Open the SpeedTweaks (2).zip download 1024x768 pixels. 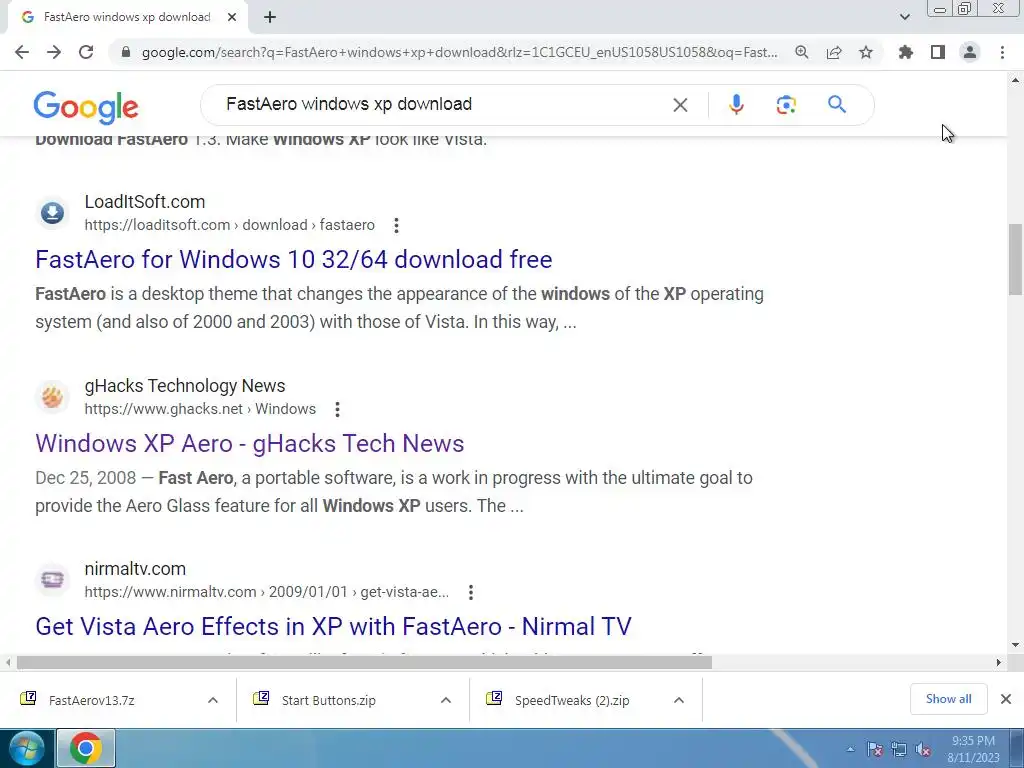[x=572, y=700]
